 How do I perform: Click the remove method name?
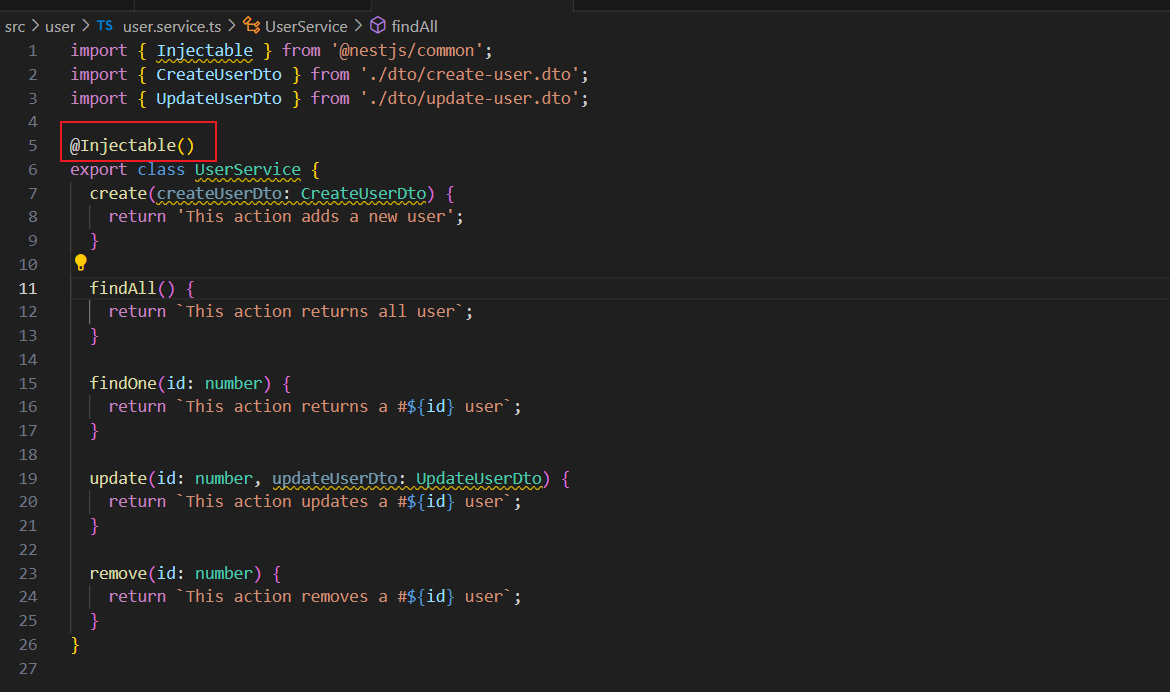pos(118,573)
